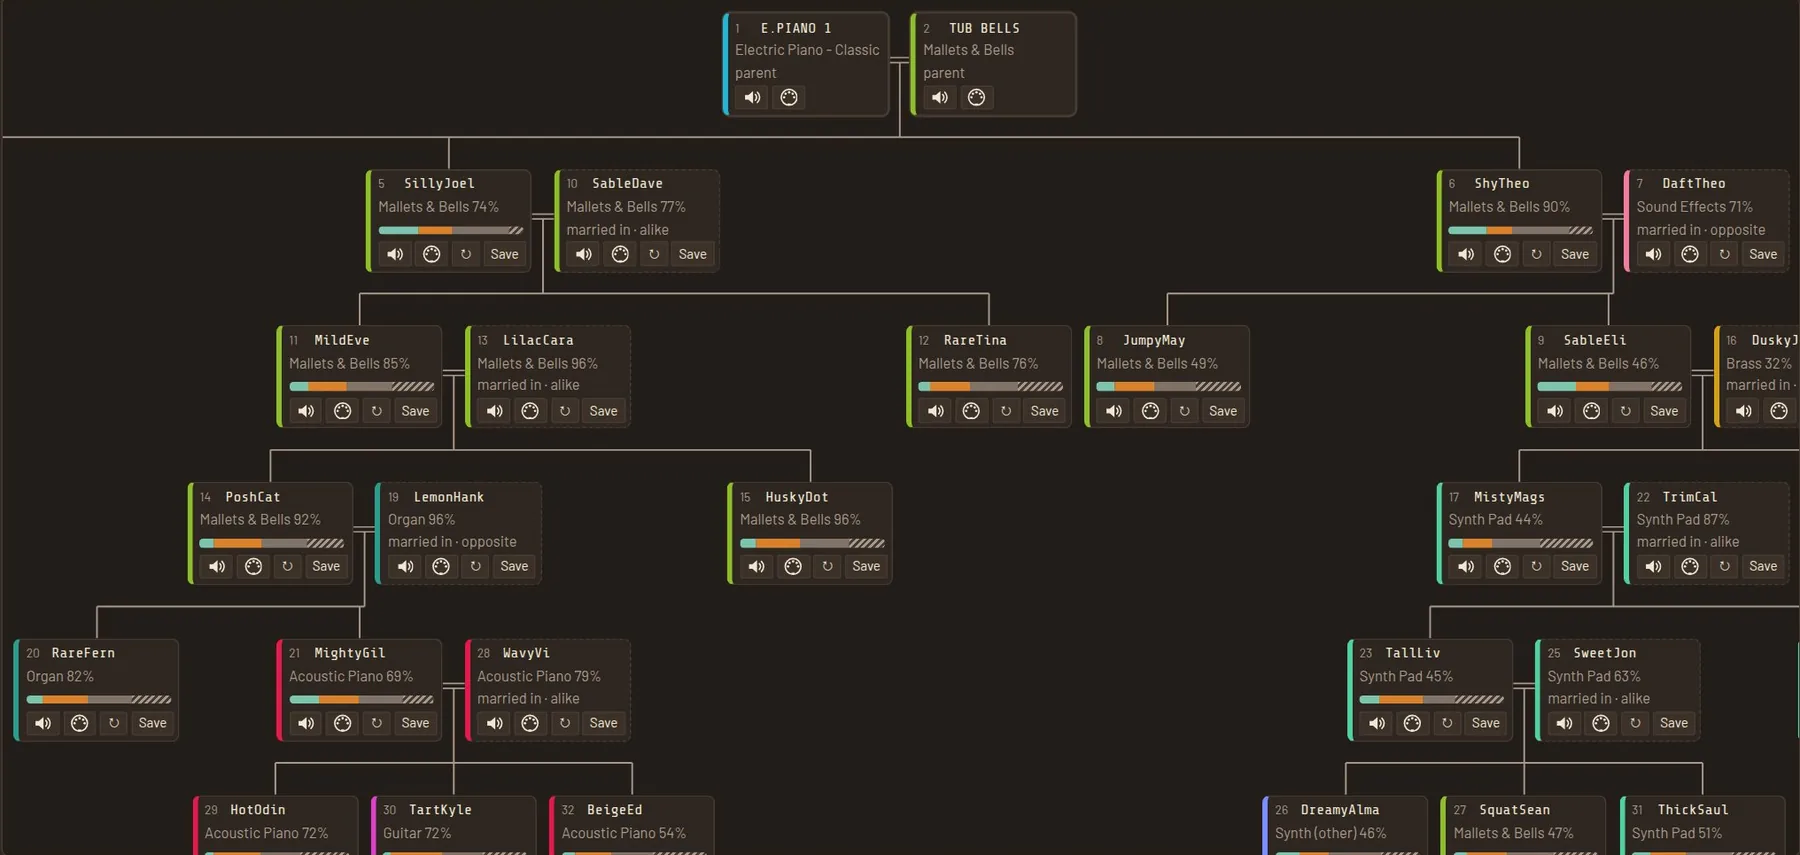Play the JumpyMay patch preview

click(x=1114, y=411)
